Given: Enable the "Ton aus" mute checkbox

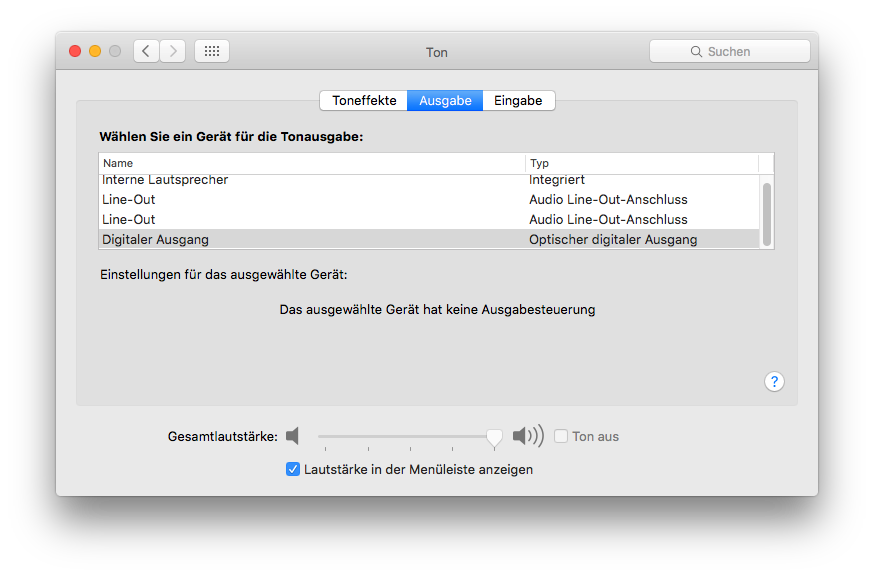Looking at the screenshot, I should pos(561,436).
